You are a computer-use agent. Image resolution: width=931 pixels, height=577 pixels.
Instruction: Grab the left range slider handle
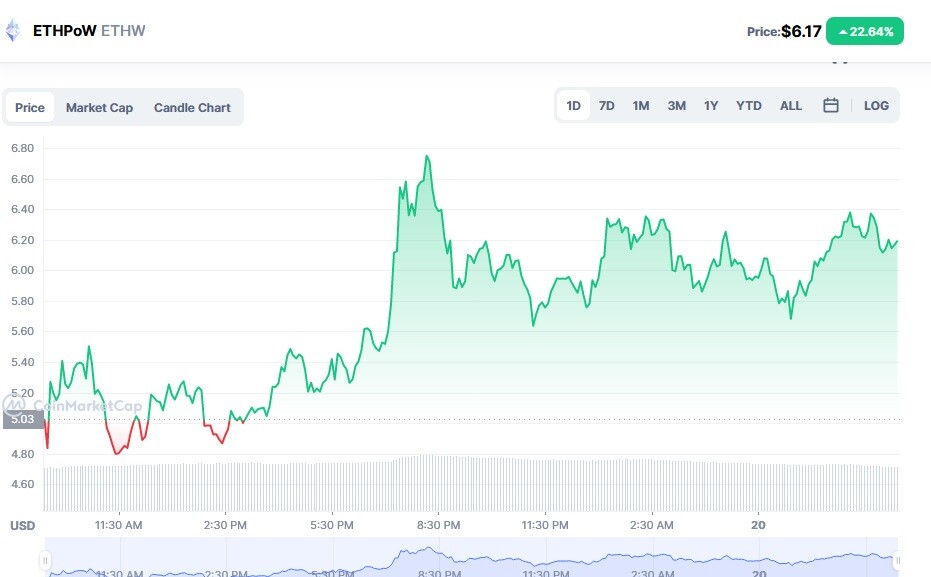pyautogui.click(x=45, y=560)
